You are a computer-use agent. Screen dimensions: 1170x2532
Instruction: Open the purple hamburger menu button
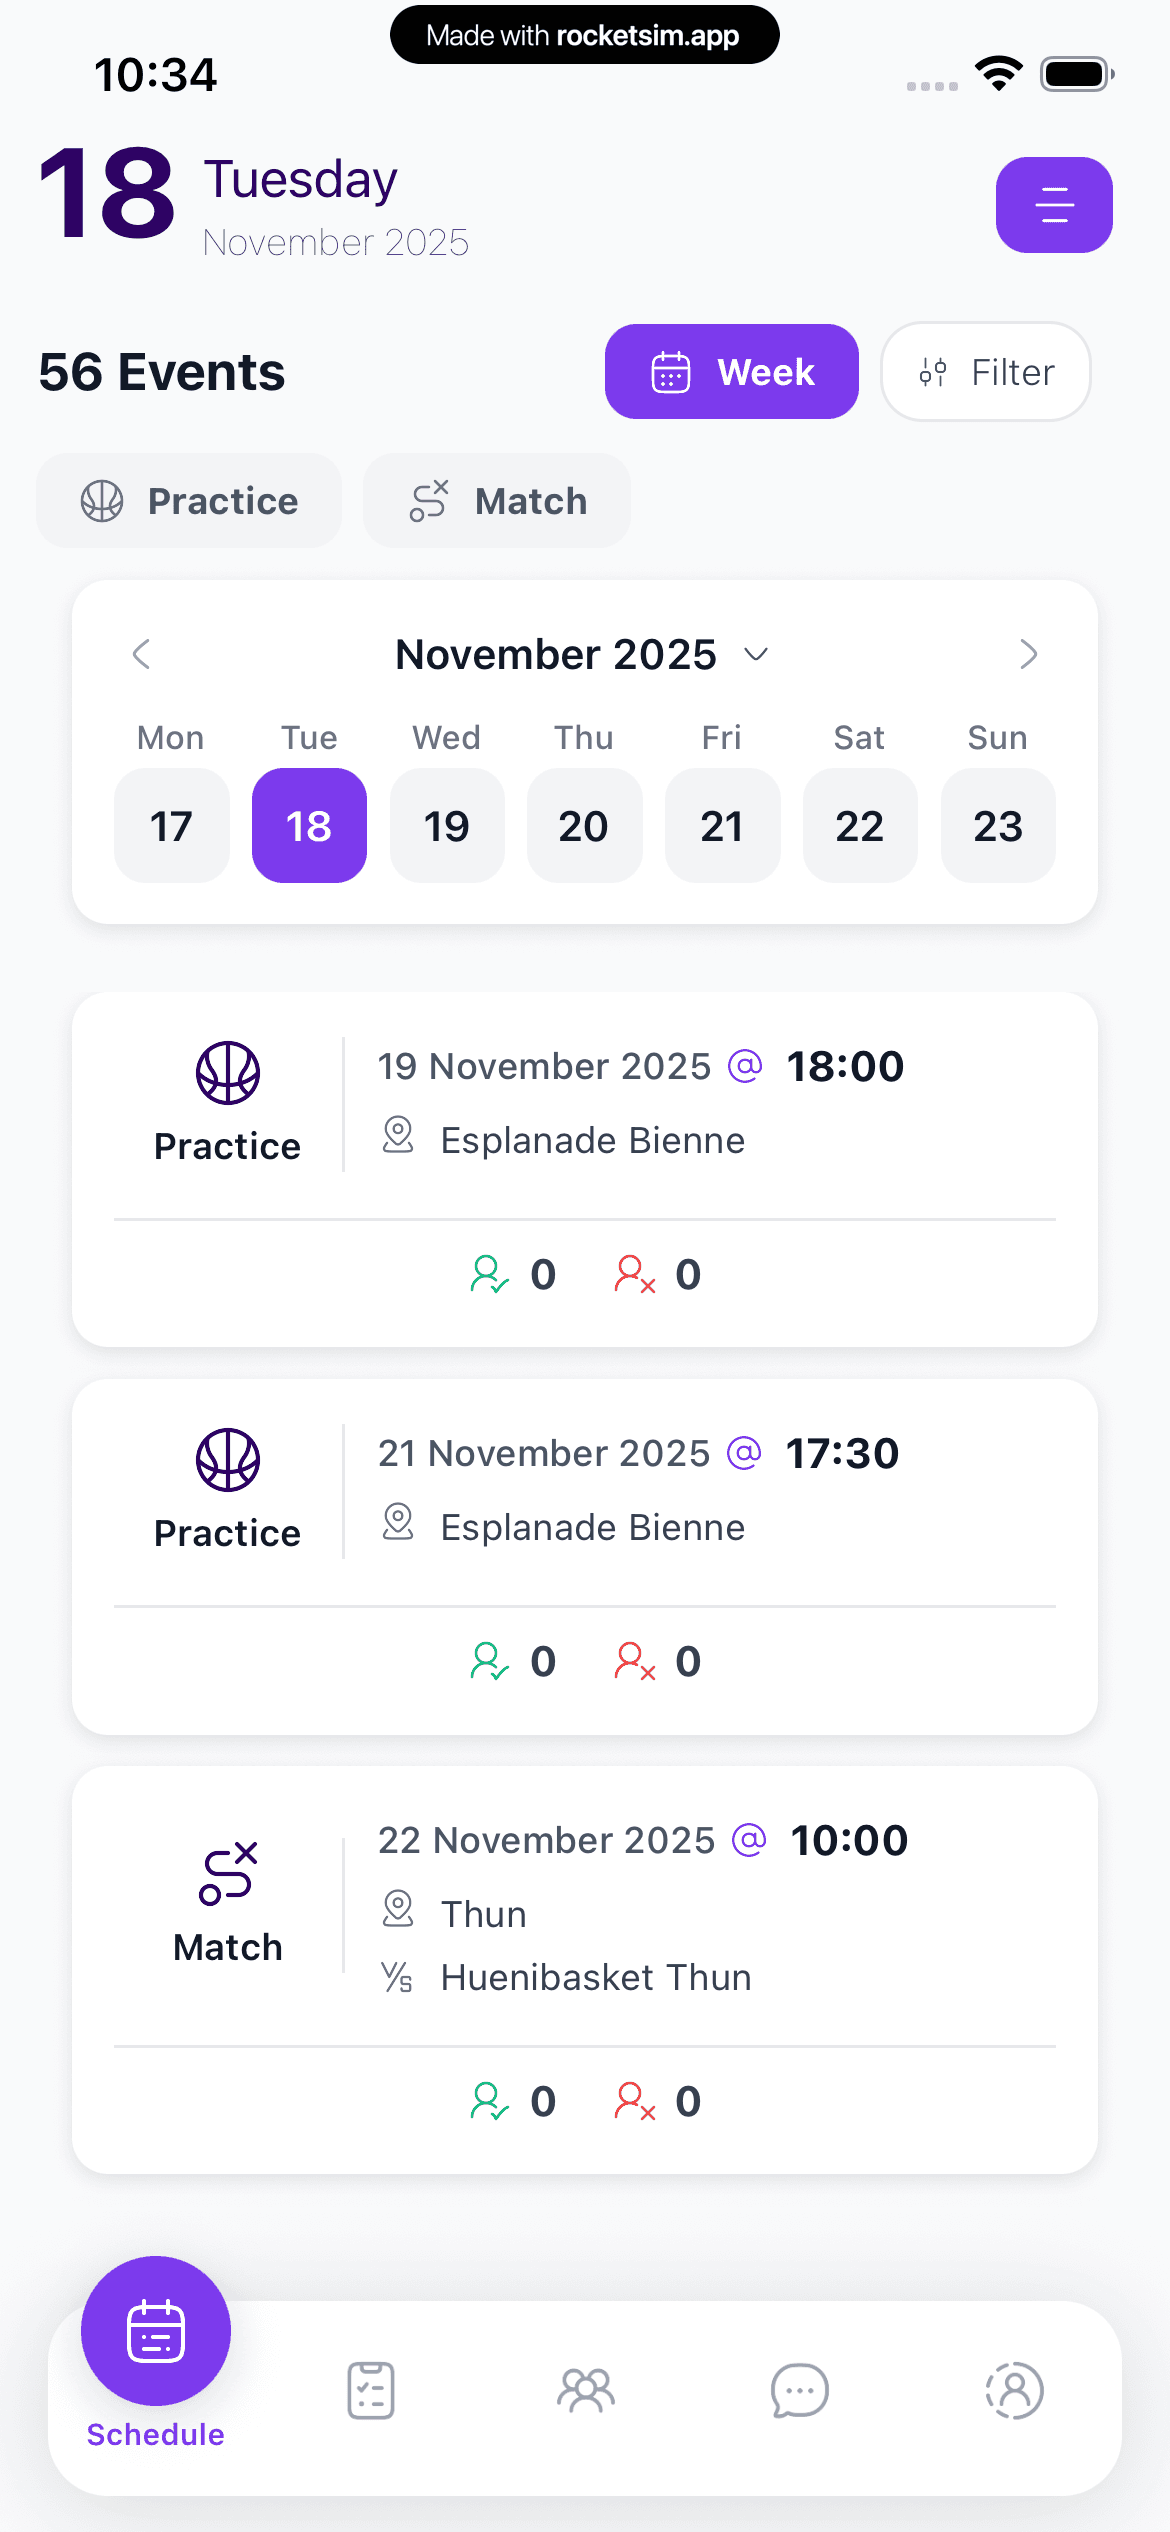point(1054,205)
